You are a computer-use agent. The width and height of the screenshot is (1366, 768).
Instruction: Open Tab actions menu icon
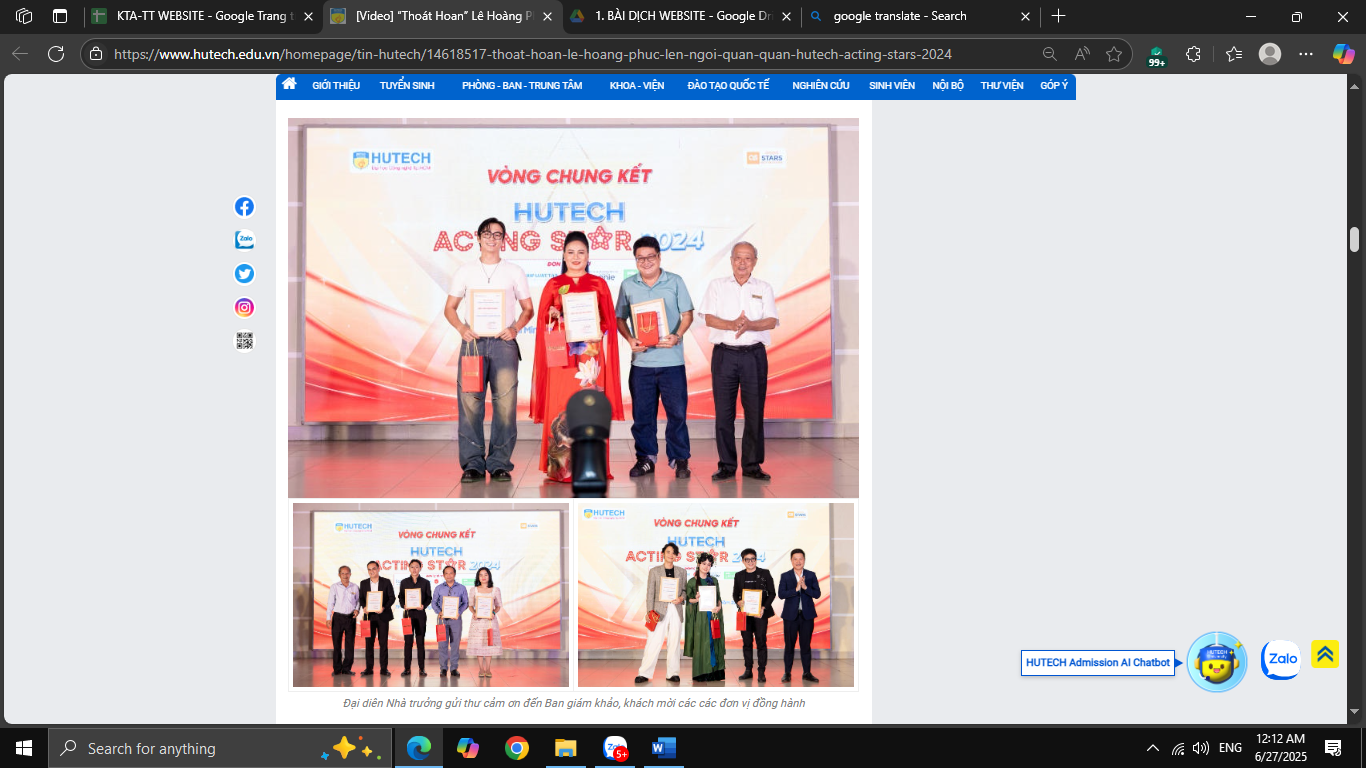click(x=60, y=16)
